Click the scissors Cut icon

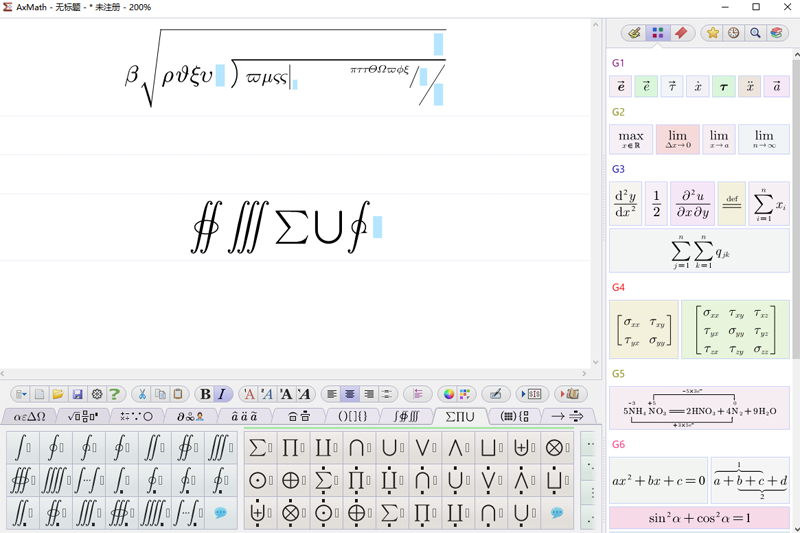[142, 394]
